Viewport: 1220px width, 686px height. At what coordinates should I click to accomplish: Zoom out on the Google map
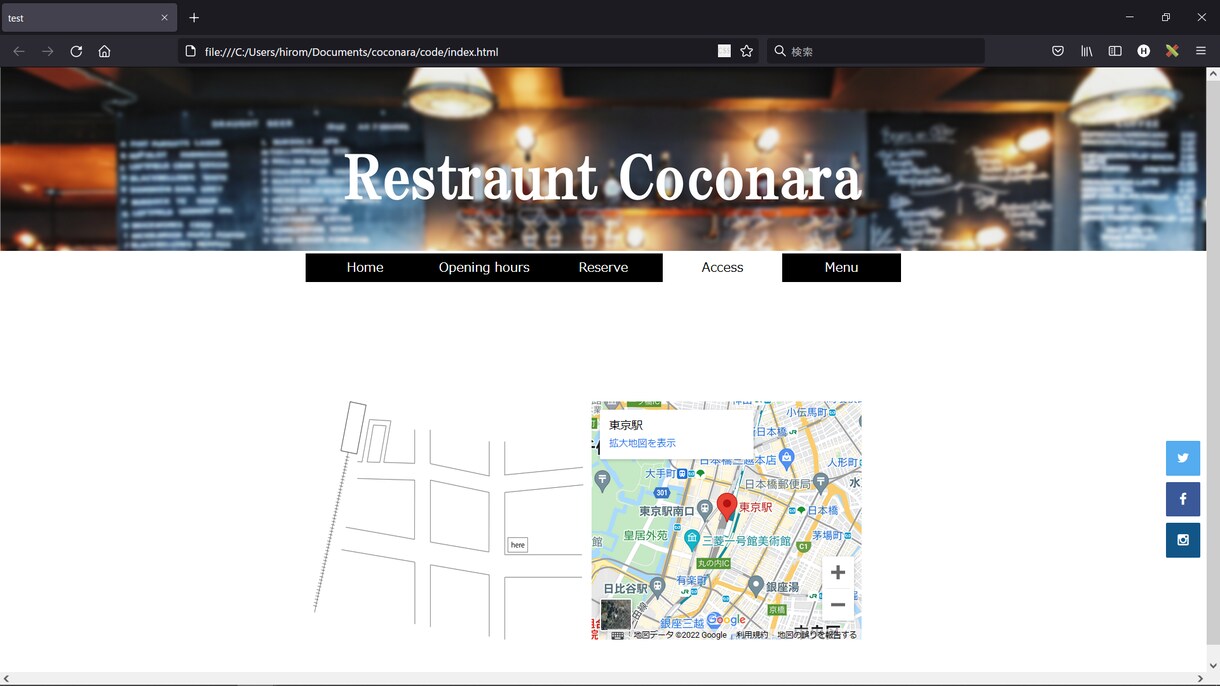[x=838, y=604]
